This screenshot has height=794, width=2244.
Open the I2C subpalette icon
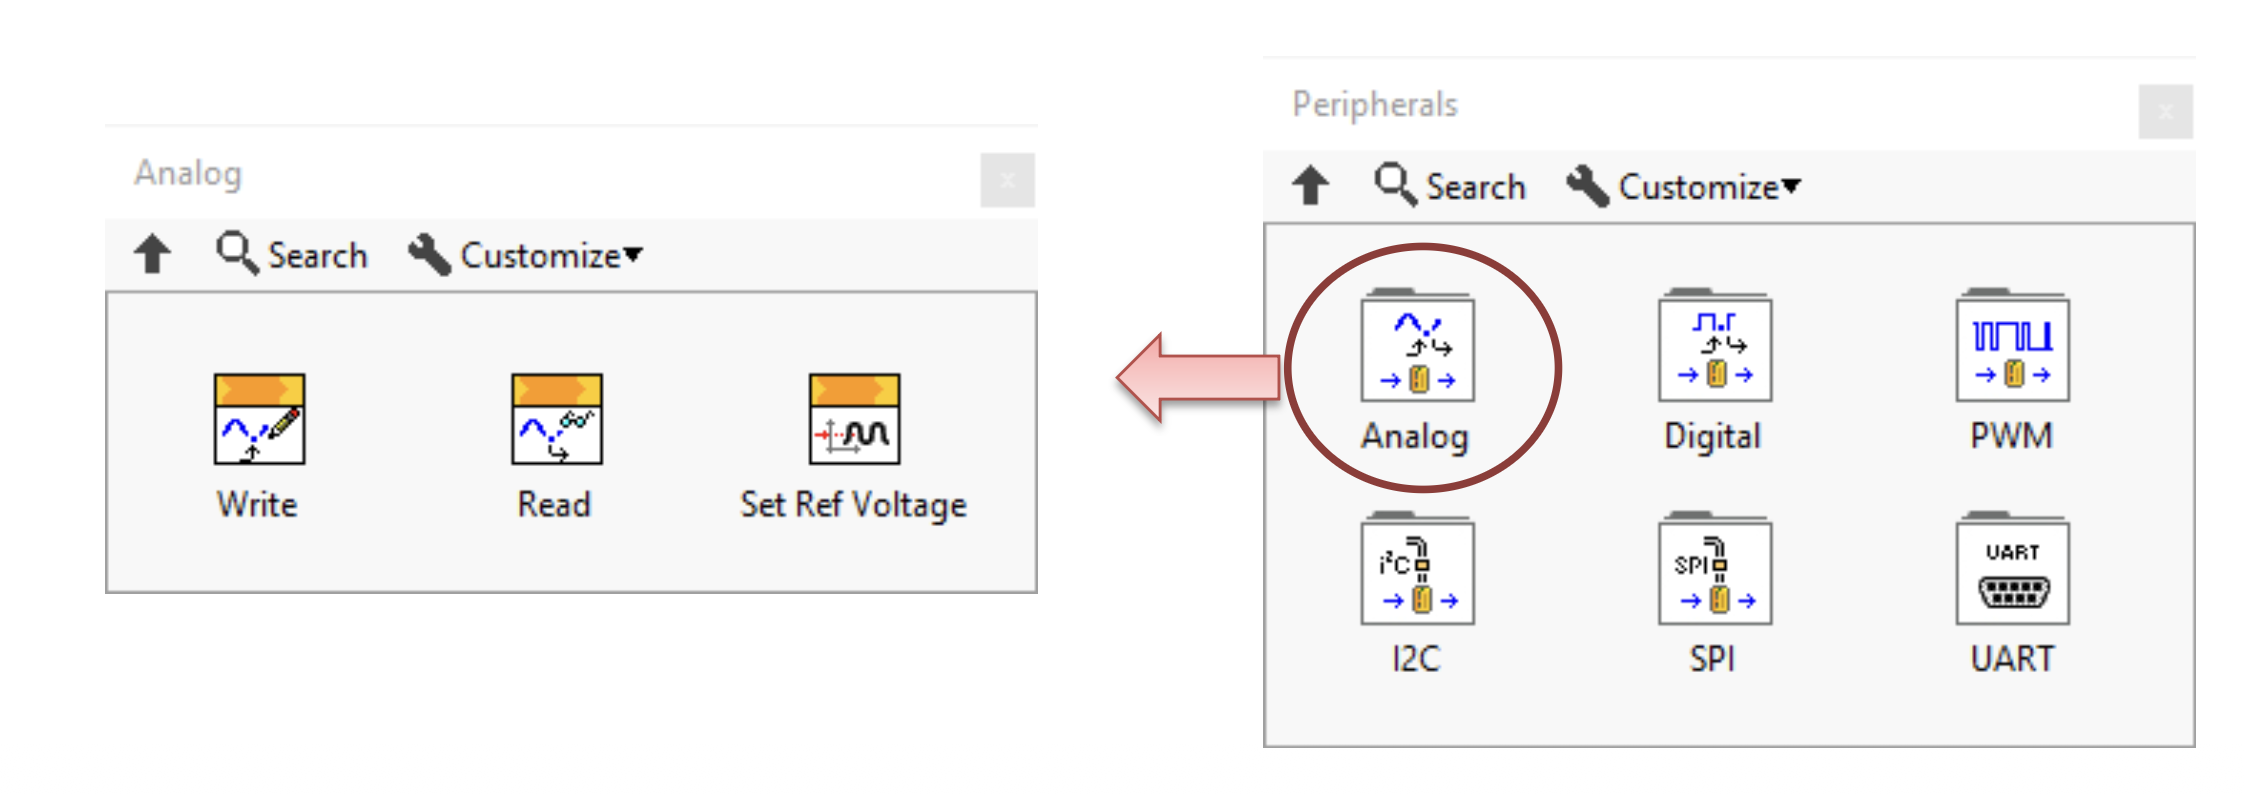coord(1417,569)
